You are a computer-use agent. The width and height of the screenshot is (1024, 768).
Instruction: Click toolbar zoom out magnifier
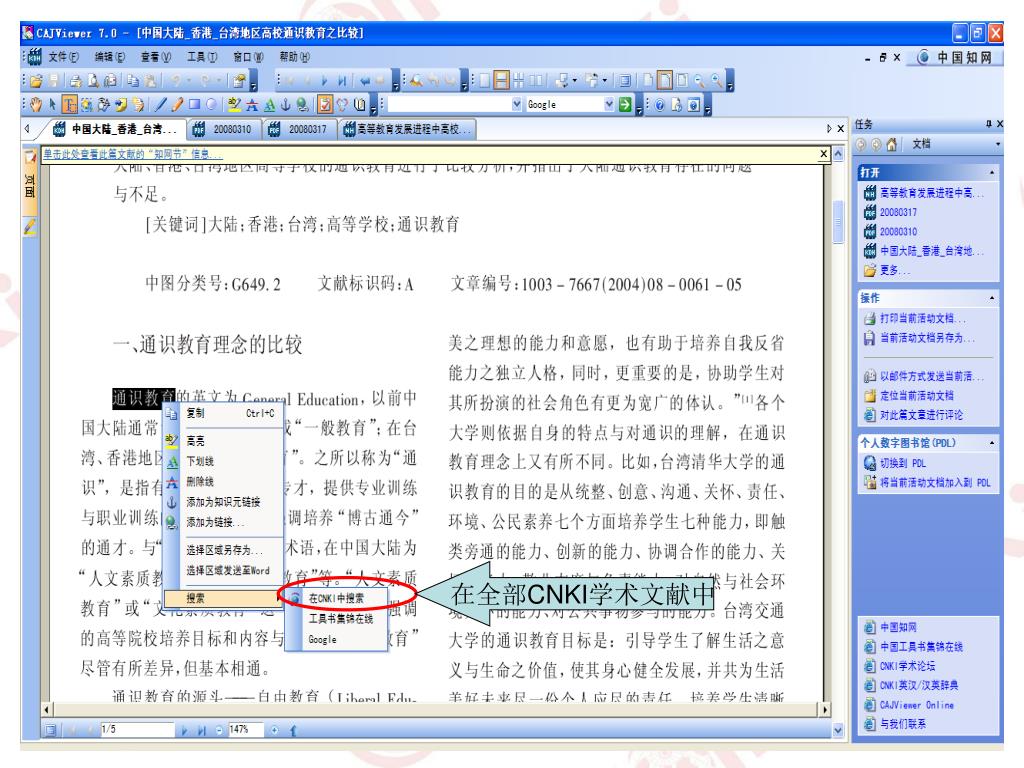tap(699, 80)
